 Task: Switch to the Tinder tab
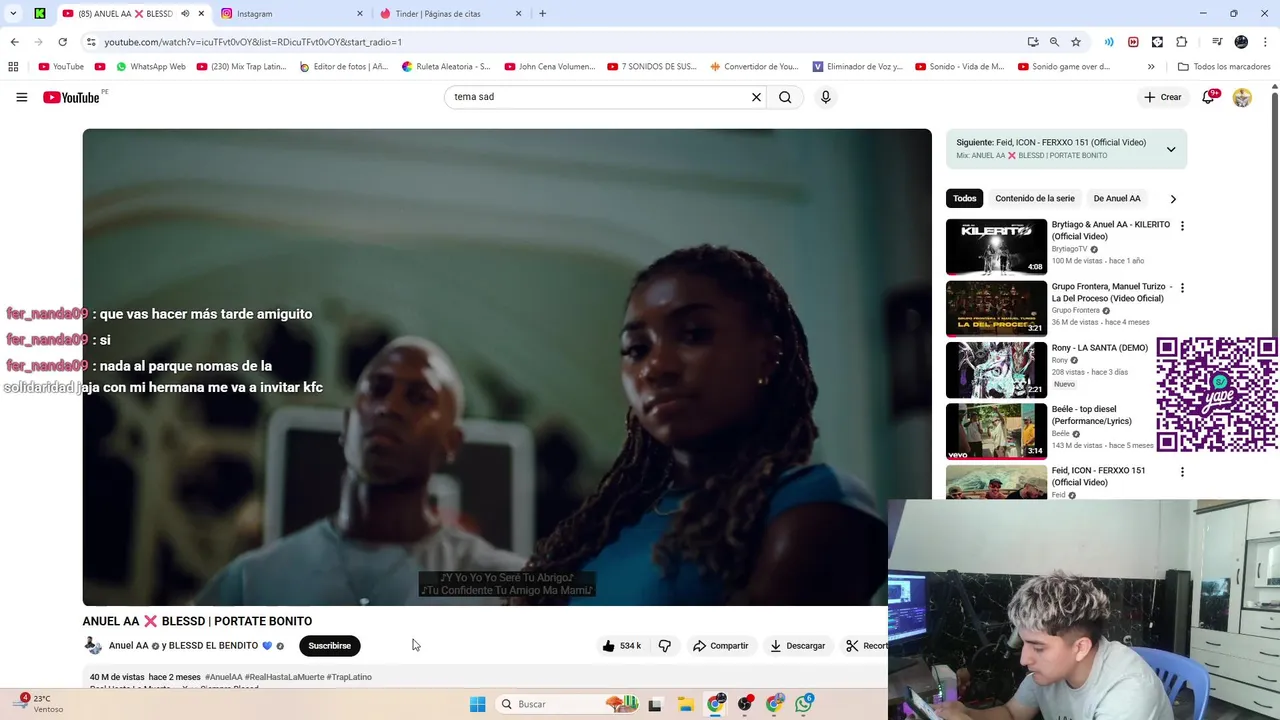click(x=450, y=14)
